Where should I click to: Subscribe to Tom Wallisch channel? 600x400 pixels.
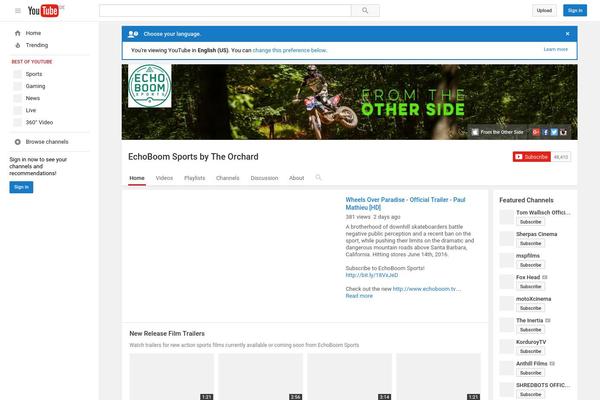coord(530,222)
